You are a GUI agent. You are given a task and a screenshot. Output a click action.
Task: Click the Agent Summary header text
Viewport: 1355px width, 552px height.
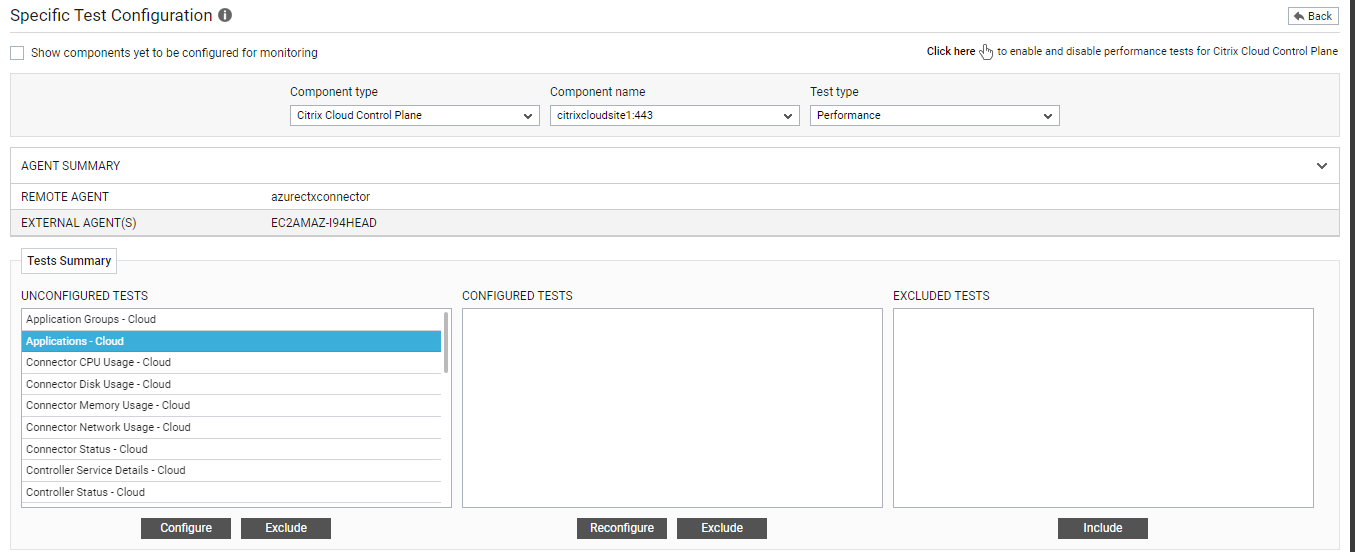(71, 166)
